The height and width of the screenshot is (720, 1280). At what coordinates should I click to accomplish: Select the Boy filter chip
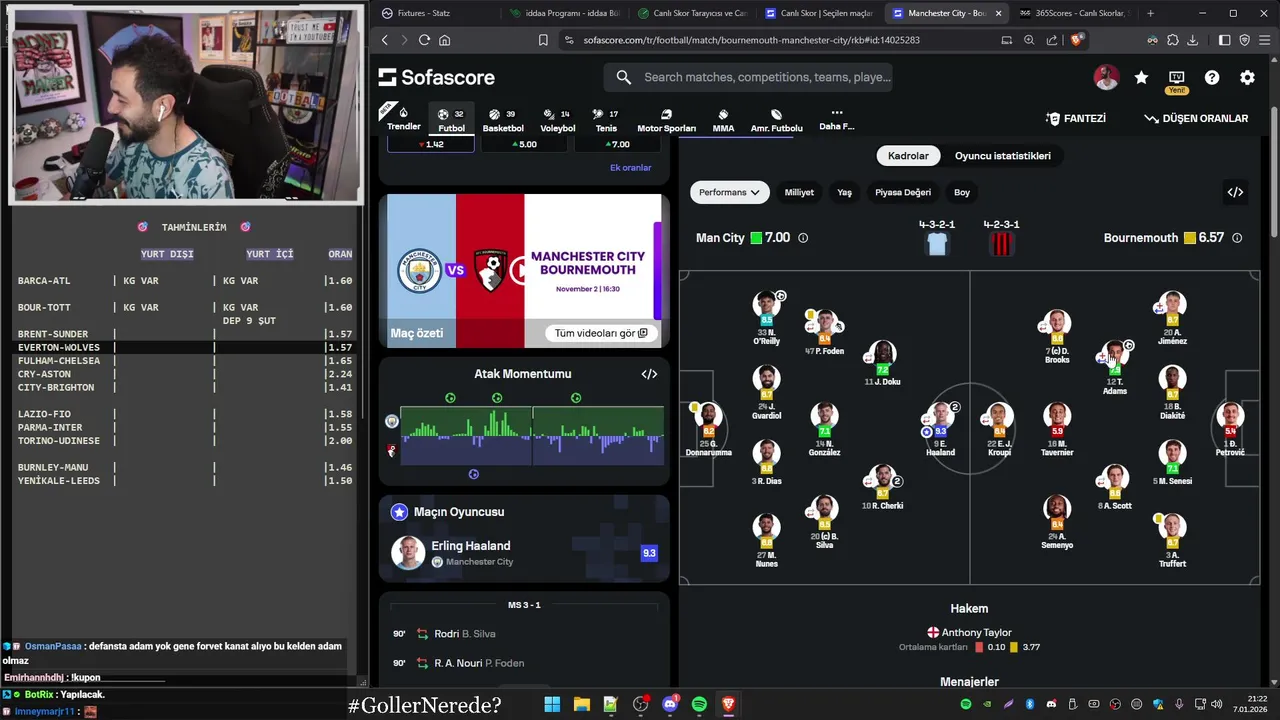coord(962,192)
